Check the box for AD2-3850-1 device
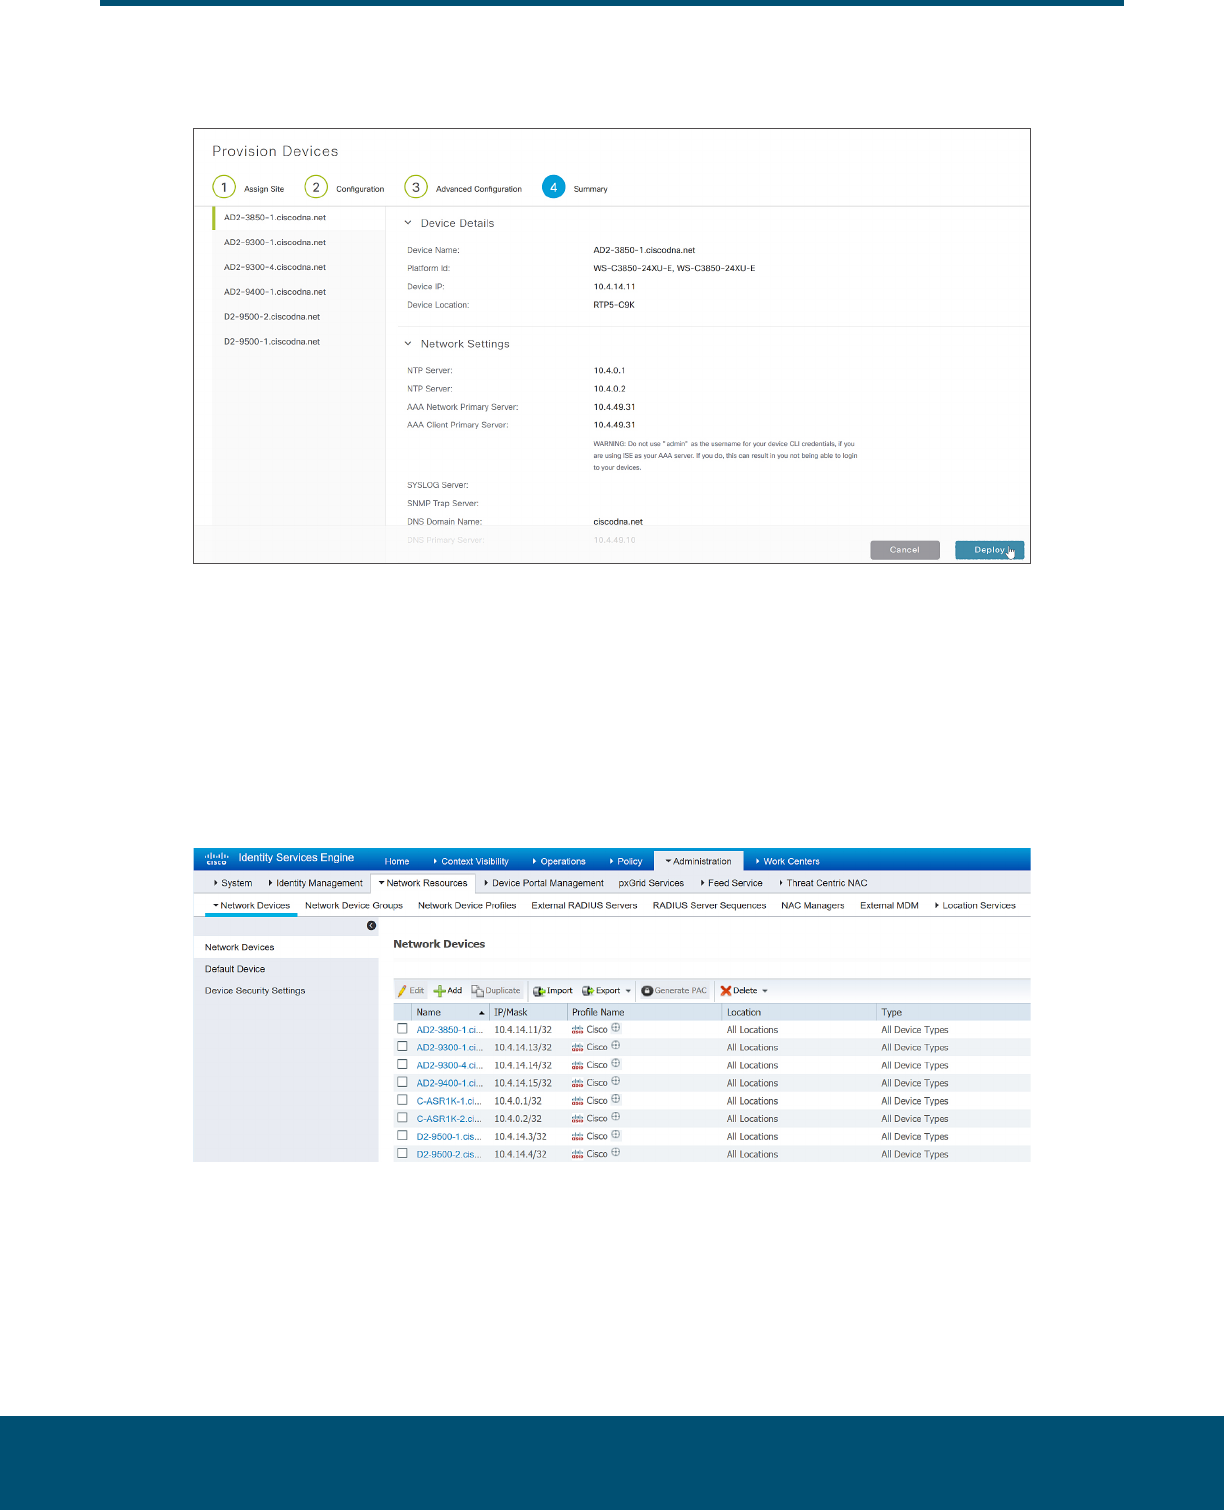 (x=402, y=1029)
